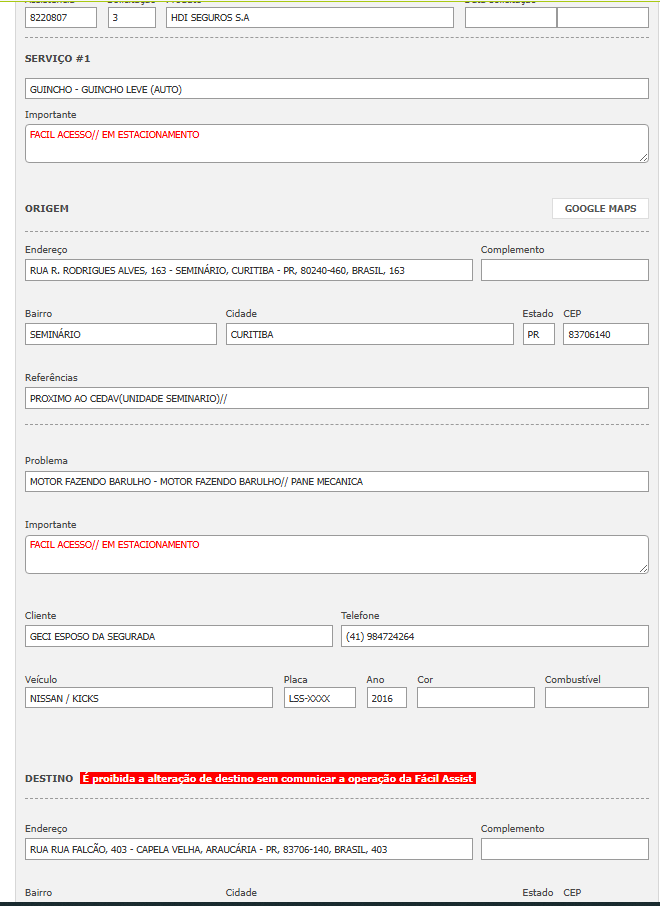The width and height of the screenshot is (660, 906).
Task: Click the empty Combustível field
Action: [x=596, y=698]
